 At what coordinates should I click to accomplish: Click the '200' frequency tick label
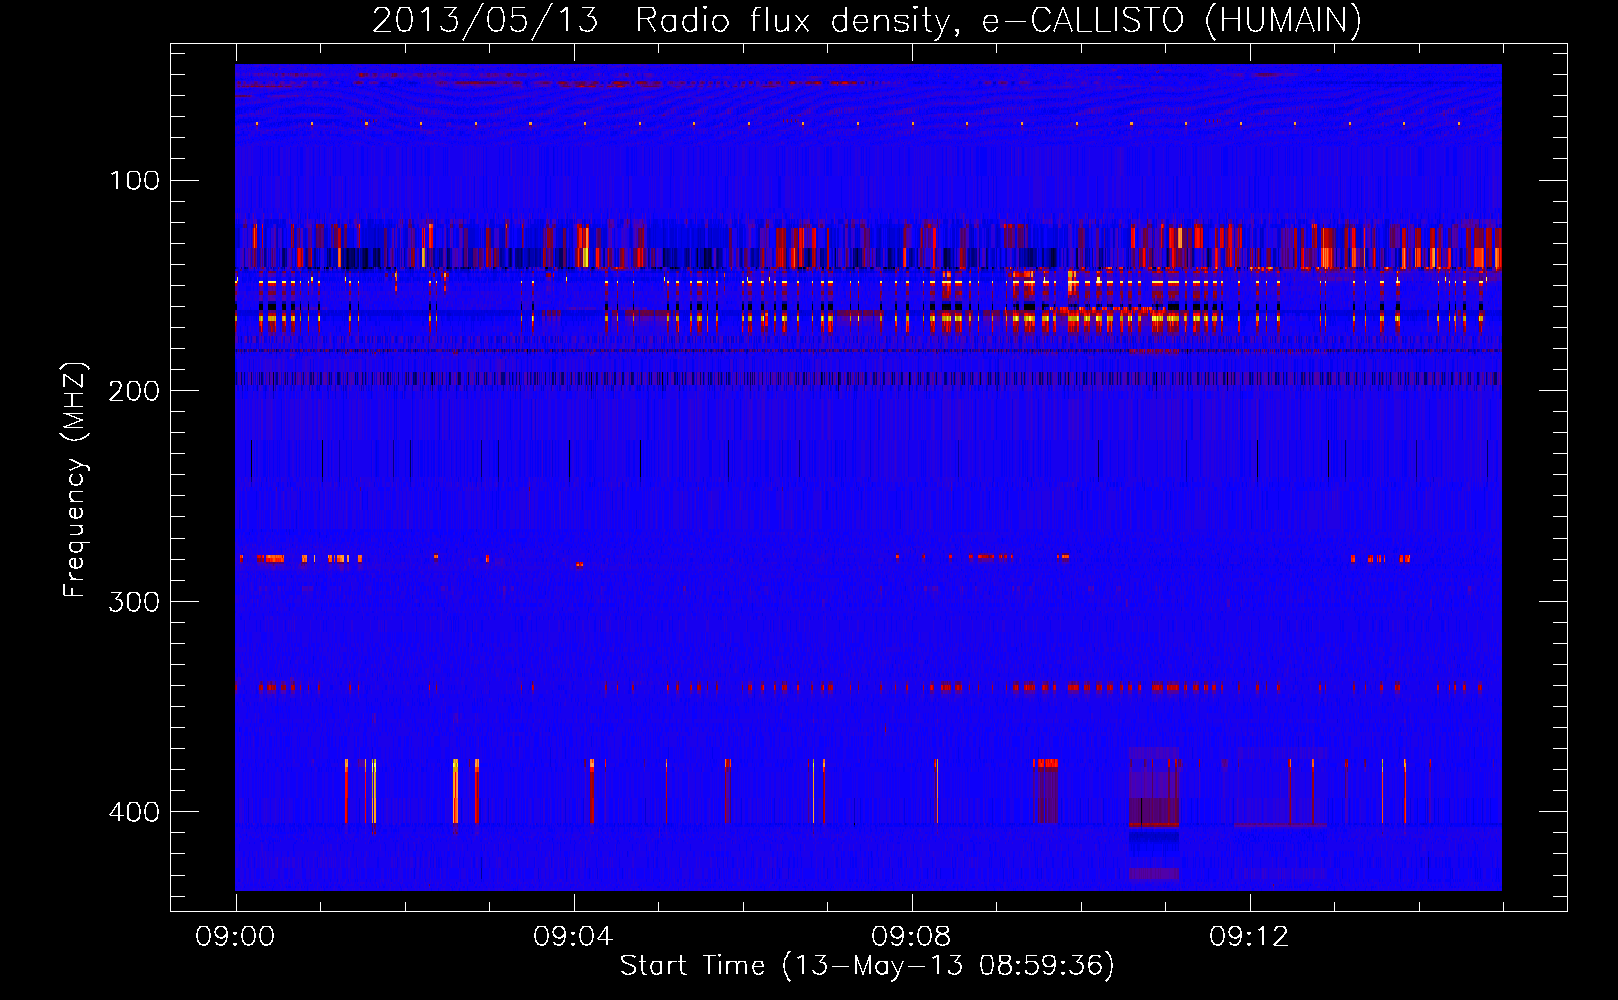click(134, 391)
